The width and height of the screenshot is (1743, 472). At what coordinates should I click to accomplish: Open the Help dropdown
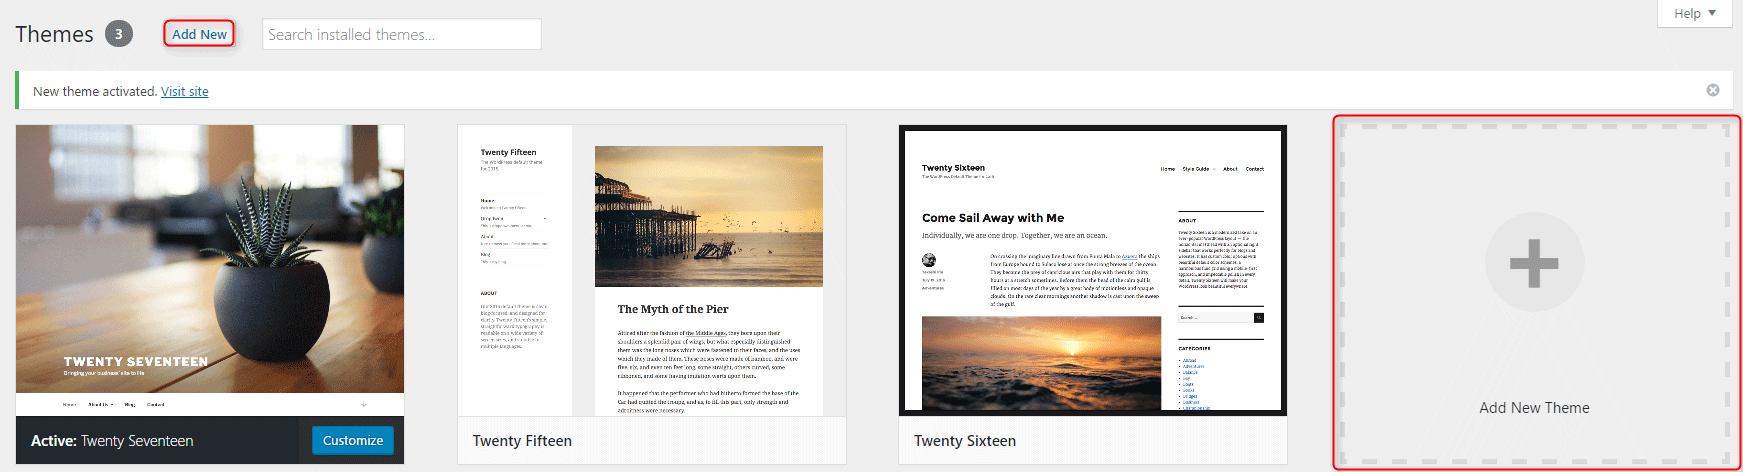pyautogui.click(x=1694, y=13)
